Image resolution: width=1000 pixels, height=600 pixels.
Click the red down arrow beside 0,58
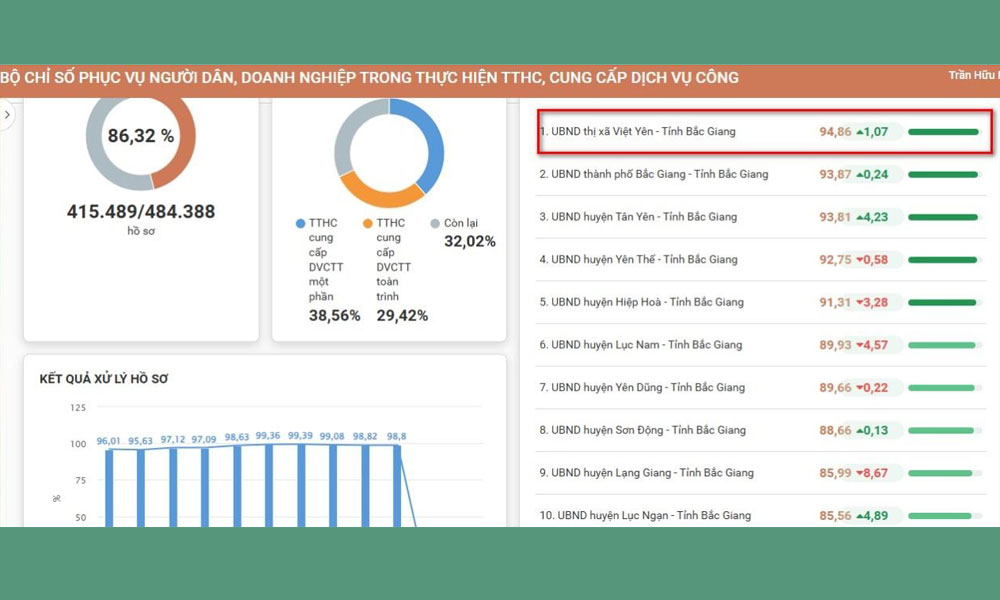pos(860,260)
